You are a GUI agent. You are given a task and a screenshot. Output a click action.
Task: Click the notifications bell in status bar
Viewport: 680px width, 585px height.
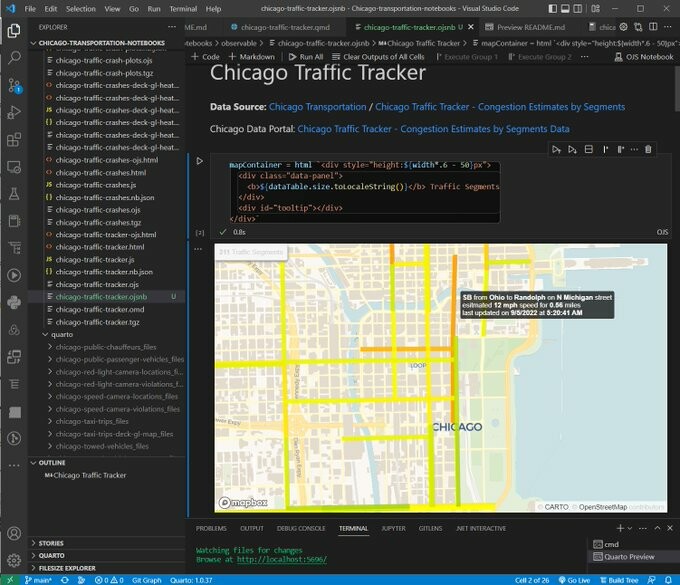tap(668, 580)
